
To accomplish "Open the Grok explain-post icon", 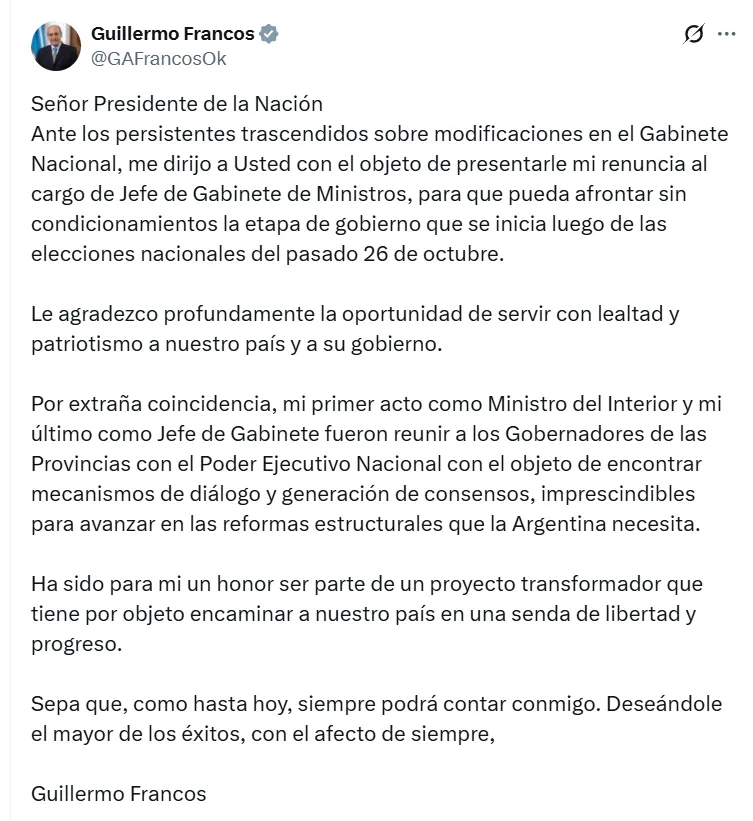I will (x=693, y=35).
